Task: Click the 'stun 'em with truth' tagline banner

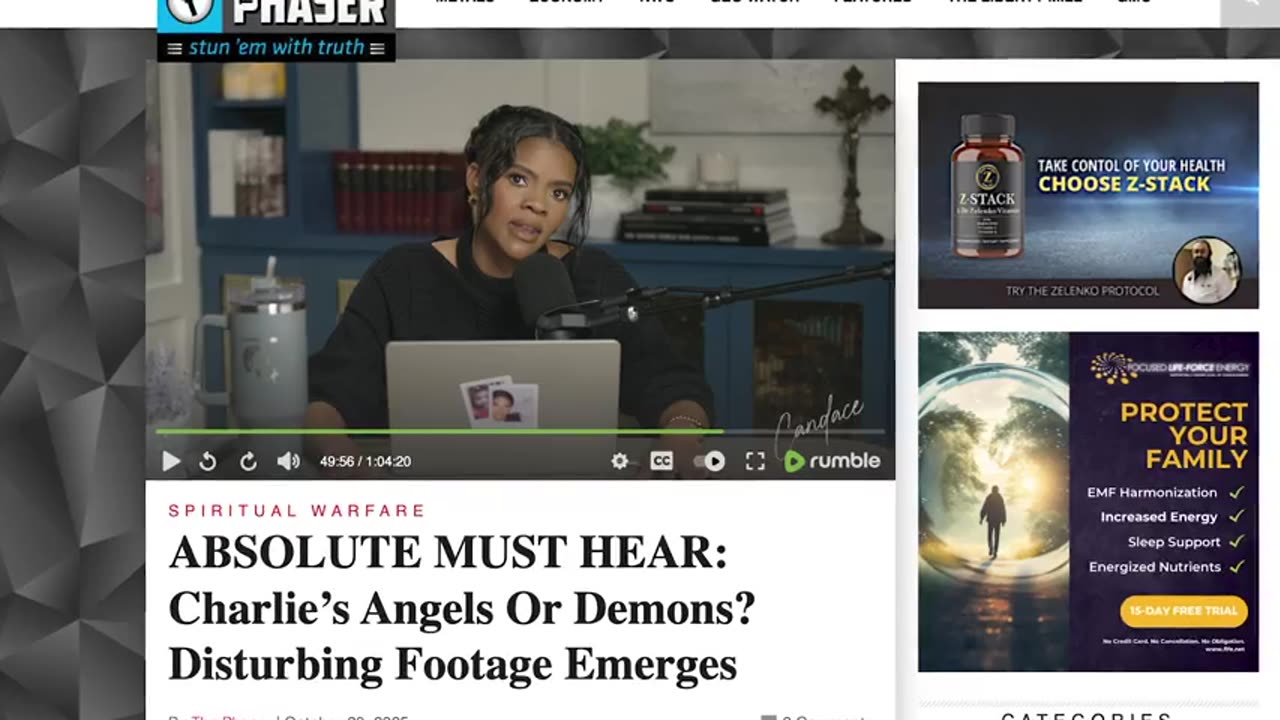Action: [x=276, y=47]
